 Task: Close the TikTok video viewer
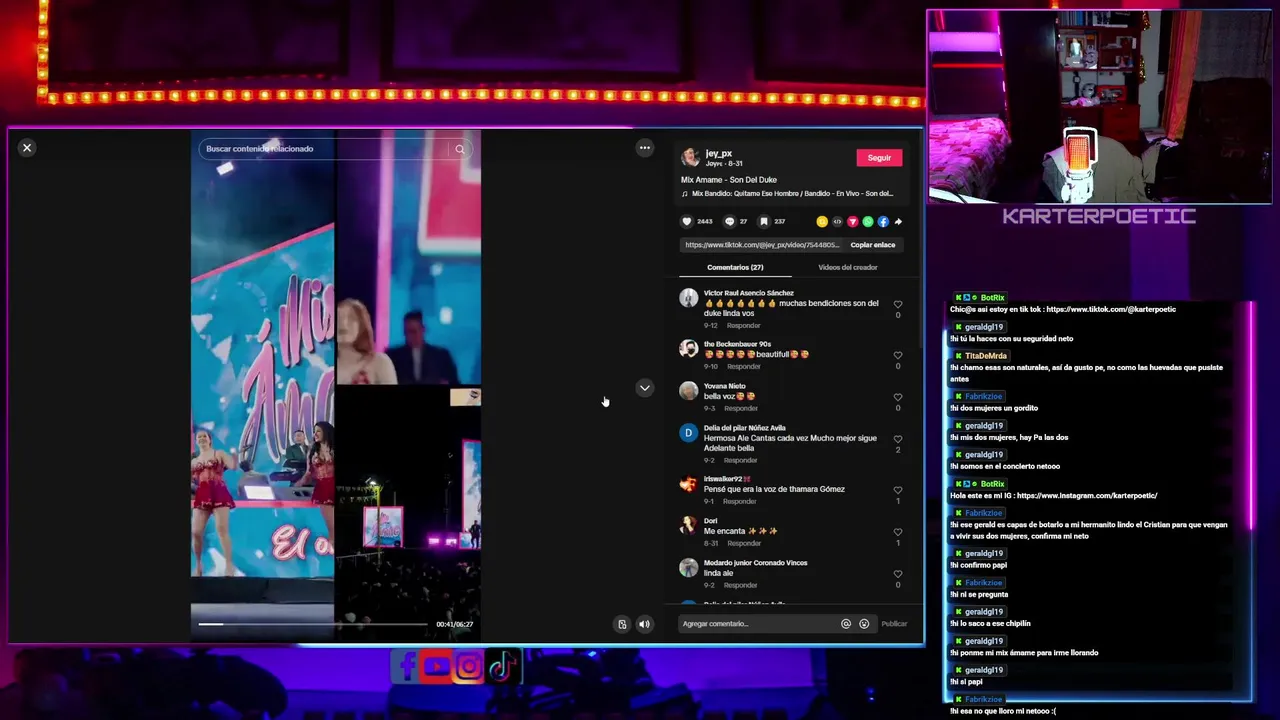click(27, 148)
